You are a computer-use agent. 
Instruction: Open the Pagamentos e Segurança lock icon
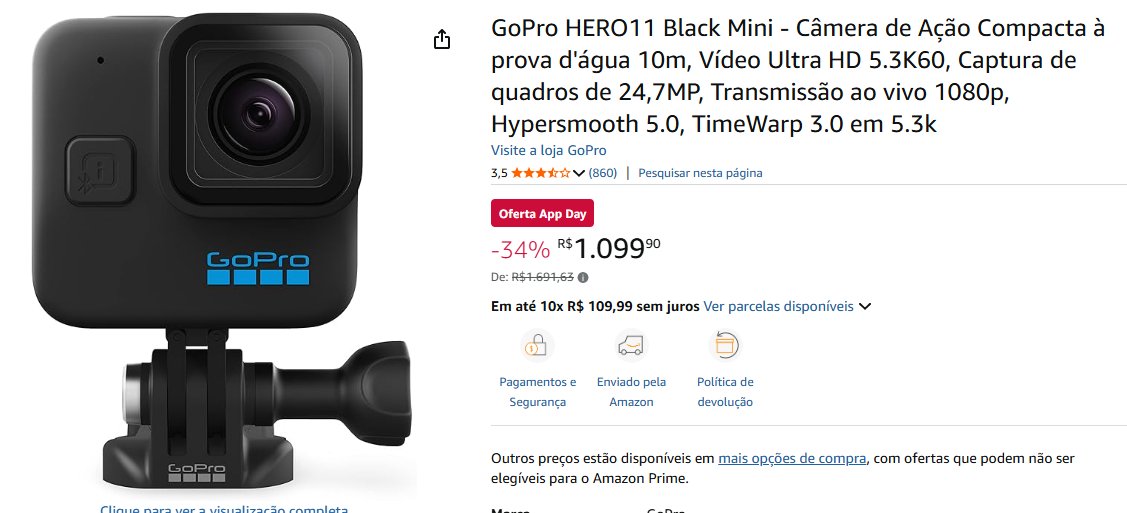click(x=537, y=346)
